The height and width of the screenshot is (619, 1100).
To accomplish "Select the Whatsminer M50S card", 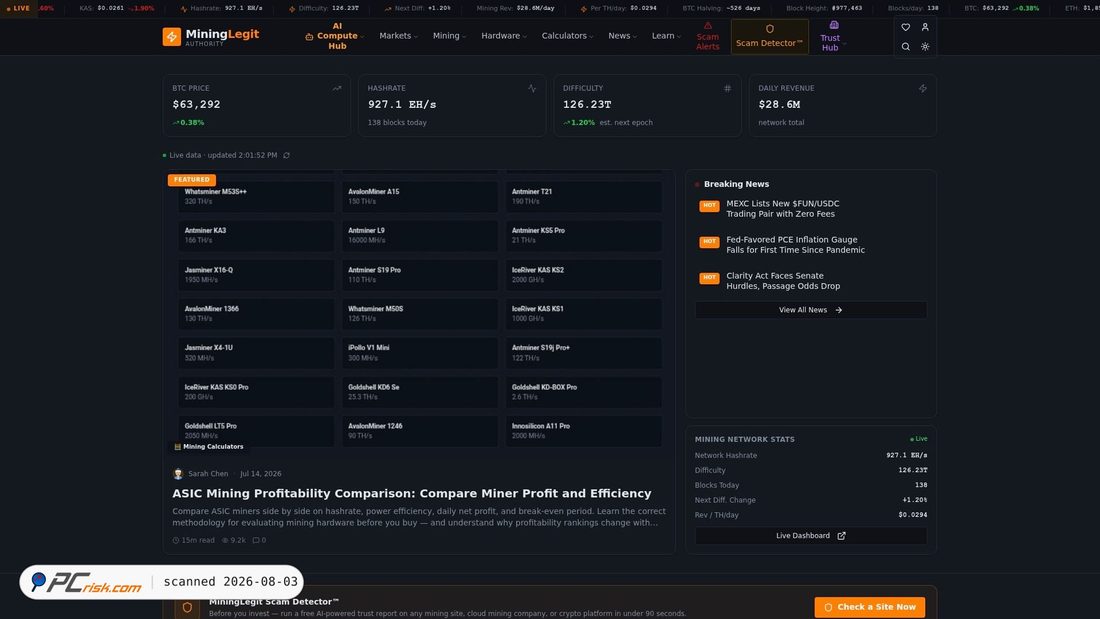I will click(x=420, y=314).
